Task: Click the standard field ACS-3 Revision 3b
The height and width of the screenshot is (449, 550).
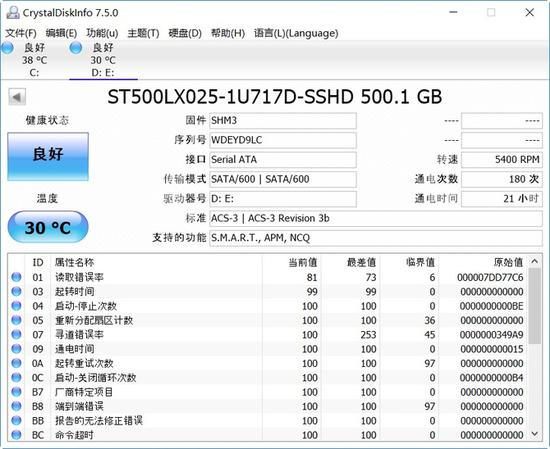Action: [x=376, y=219]
